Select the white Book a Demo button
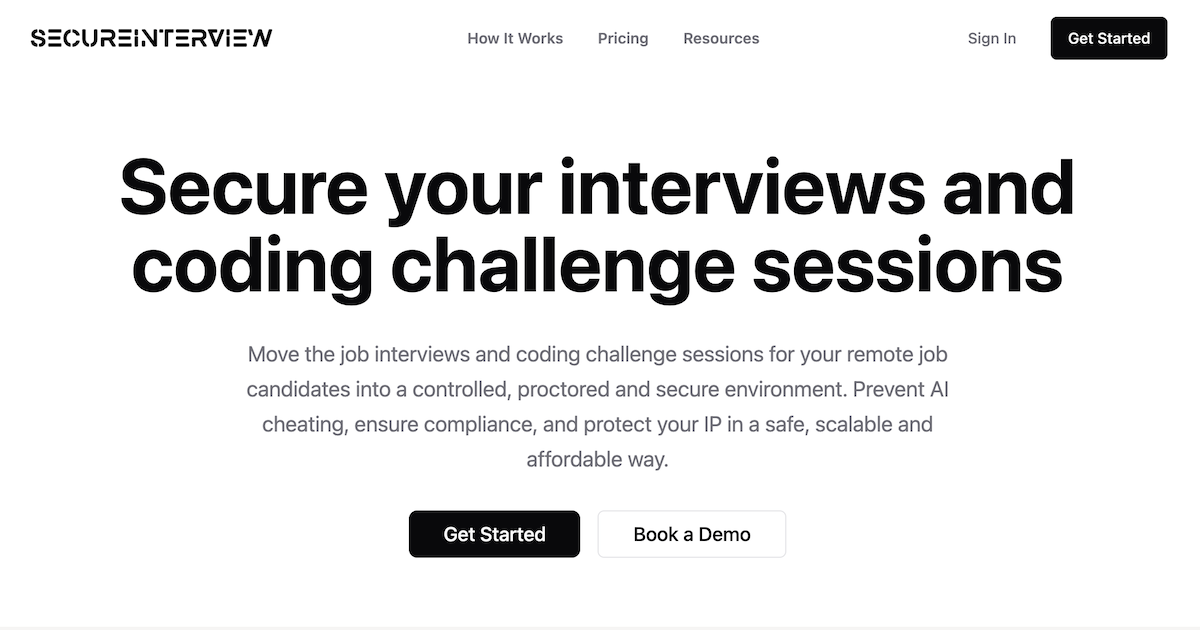 691,534
